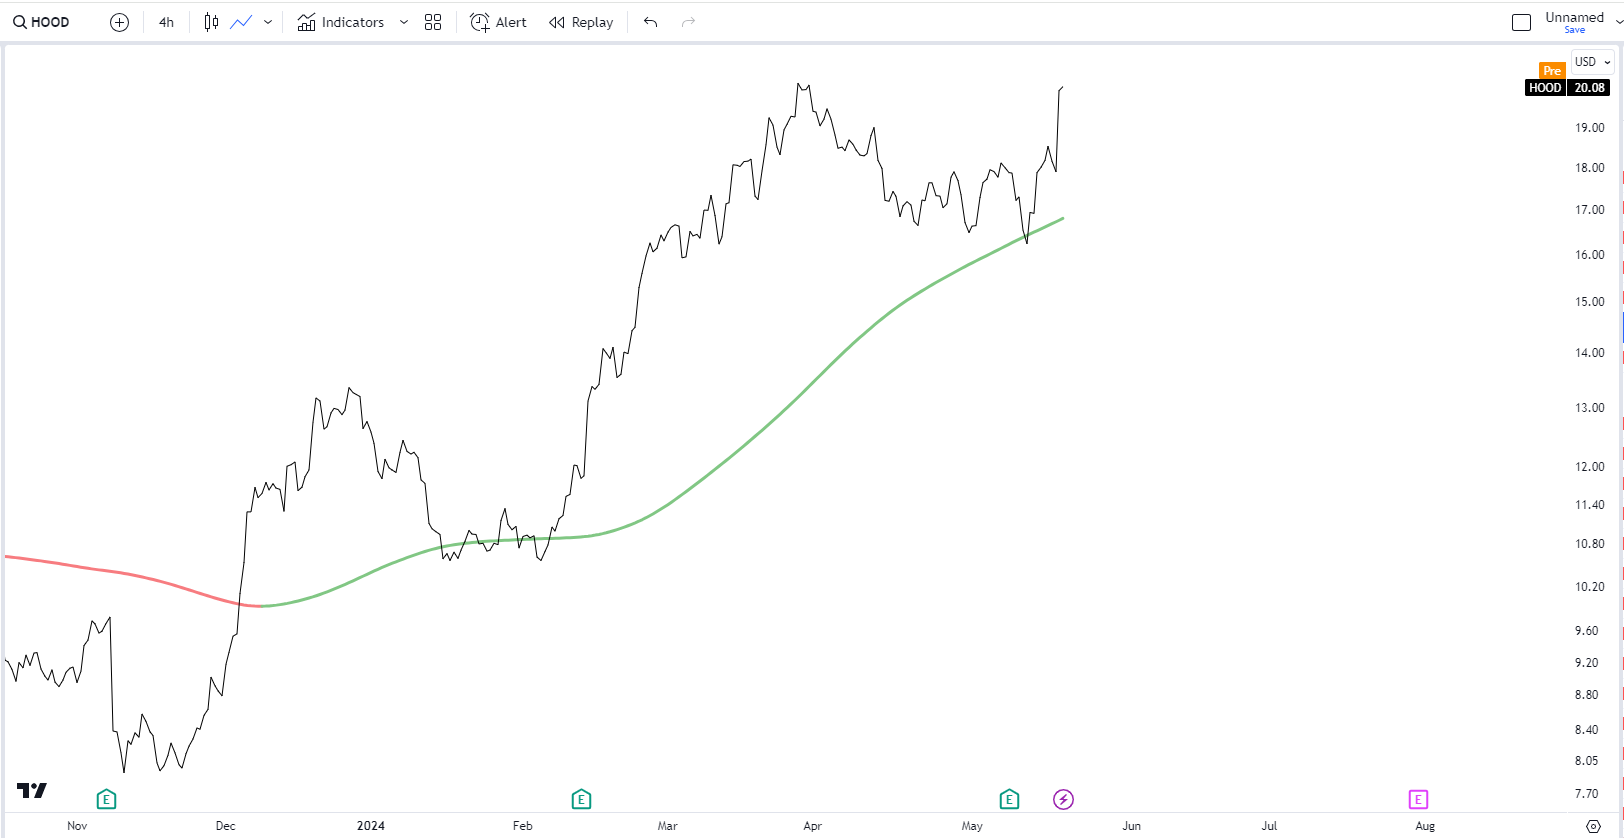Start bar Replay mode

[581, 22]
